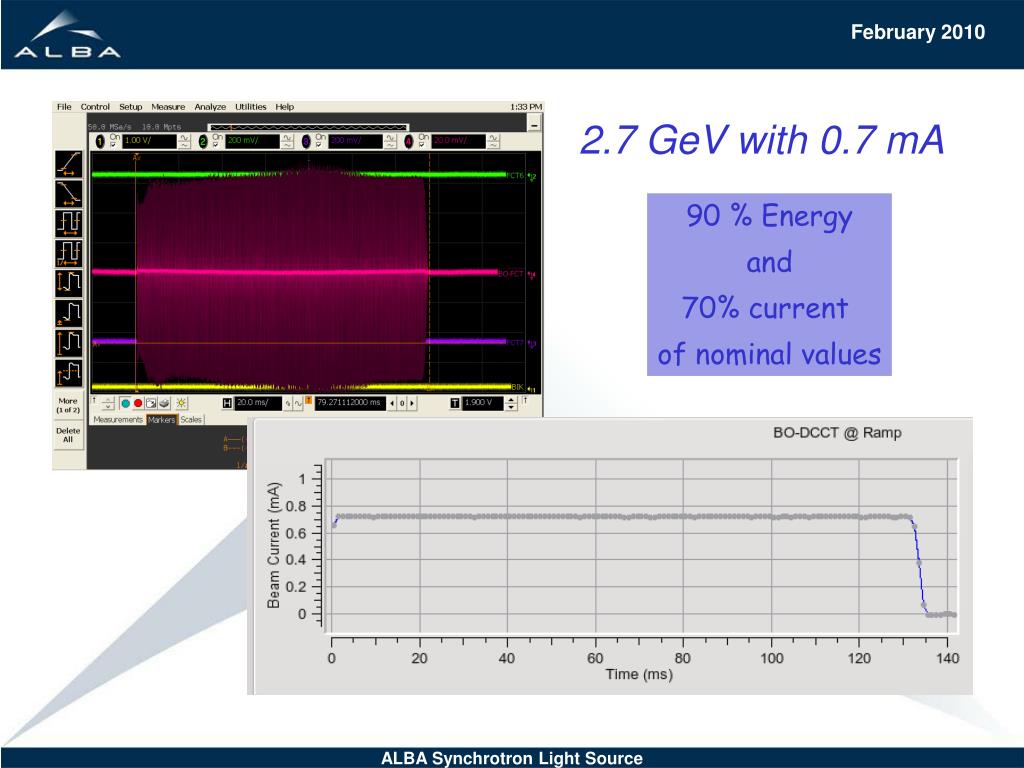Click the More (1 of 2) button
This screenshot has height=768, width=1024.
pos(68,406)
